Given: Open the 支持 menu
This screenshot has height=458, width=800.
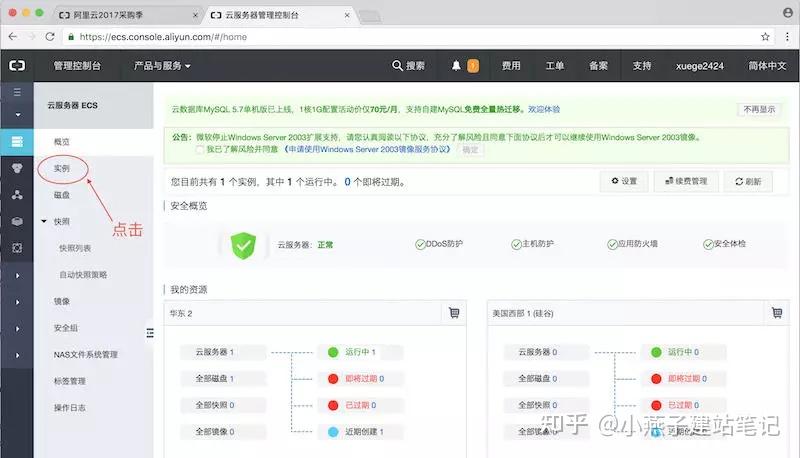Looking at the screenshot, I should point(642,66).
